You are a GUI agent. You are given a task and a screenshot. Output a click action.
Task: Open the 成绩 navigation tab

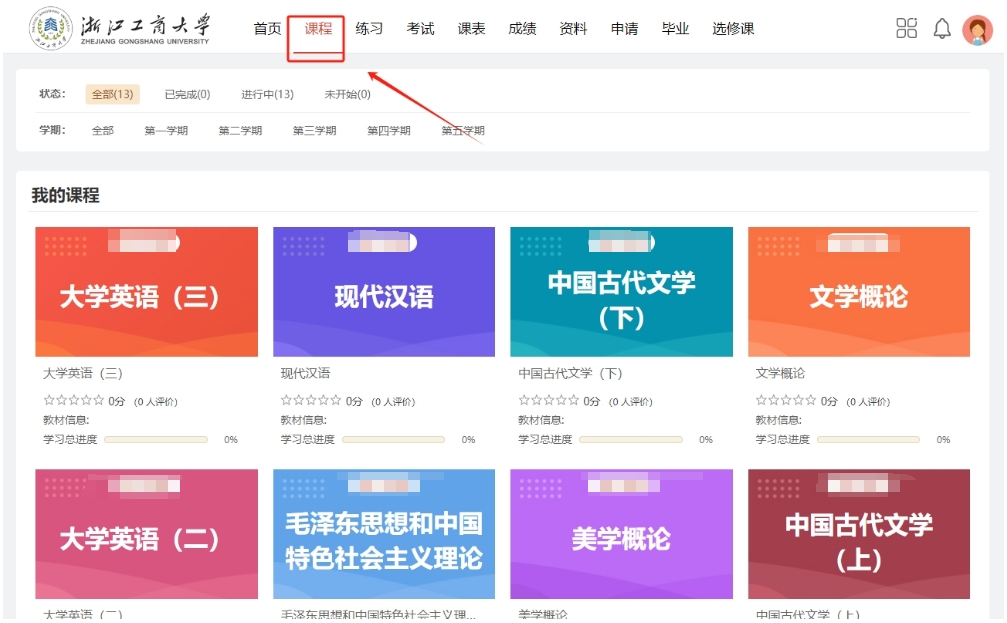coord(522,29)
